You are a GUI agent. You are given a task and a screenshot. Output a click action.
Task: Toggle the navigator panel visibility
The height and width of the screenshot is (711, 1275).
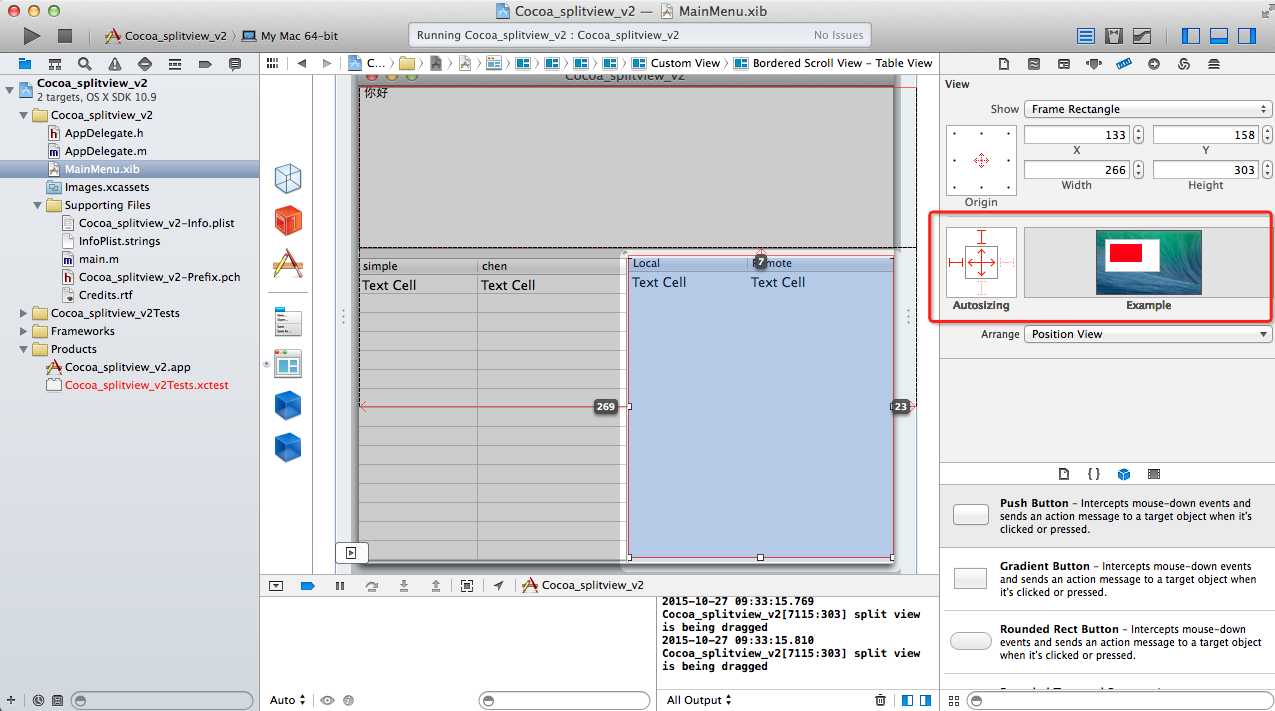click(1191, 36)
